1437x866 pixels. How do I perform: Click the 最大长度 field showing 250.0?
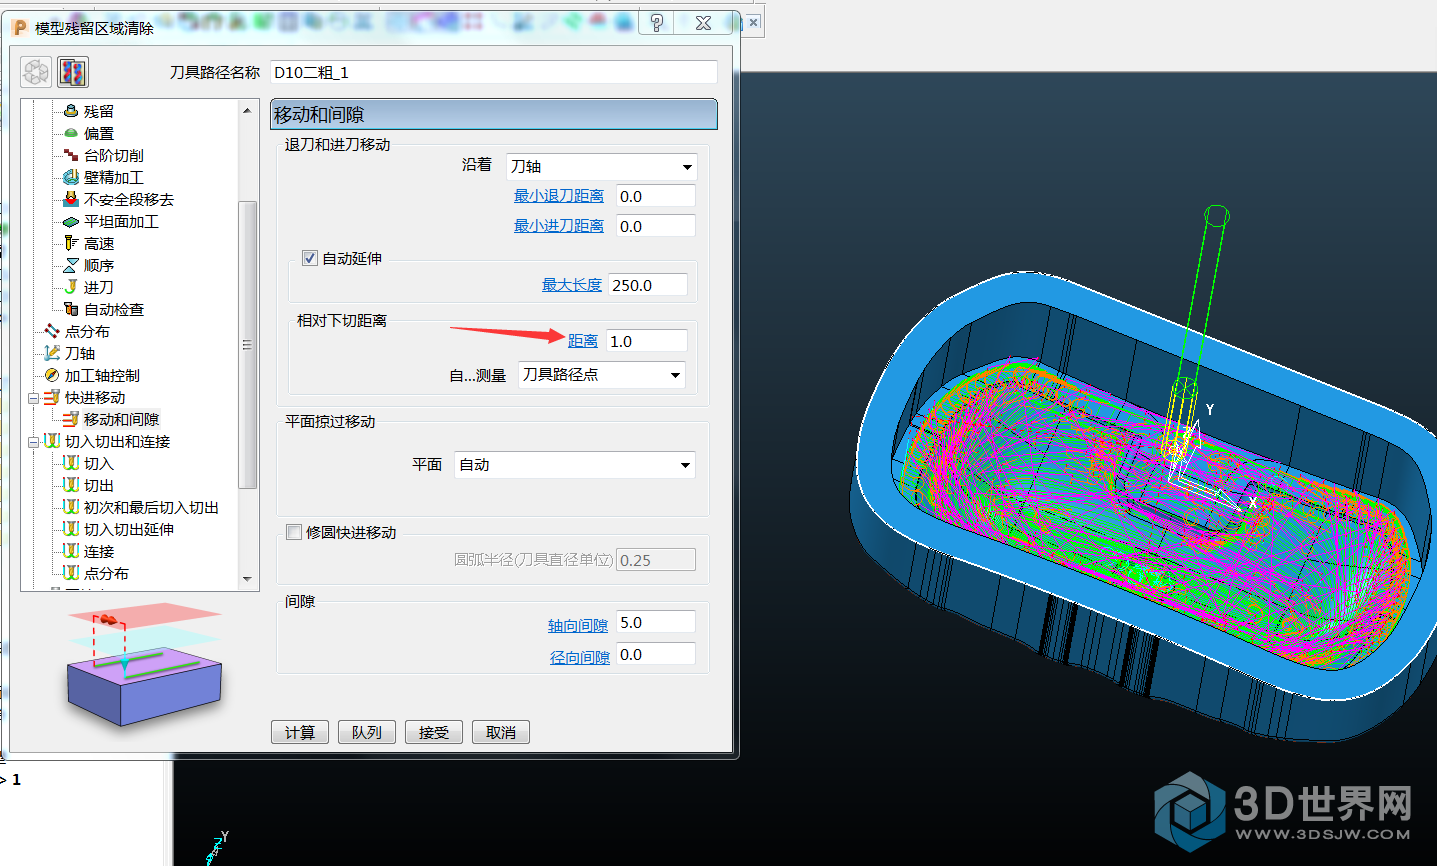pyautogui.click(x=648, y=285)
